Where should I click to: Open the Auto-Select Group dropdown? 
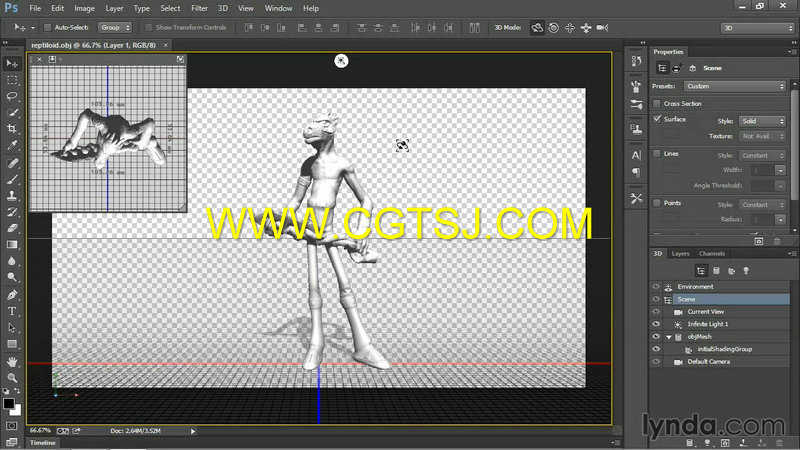click(115, 28)
